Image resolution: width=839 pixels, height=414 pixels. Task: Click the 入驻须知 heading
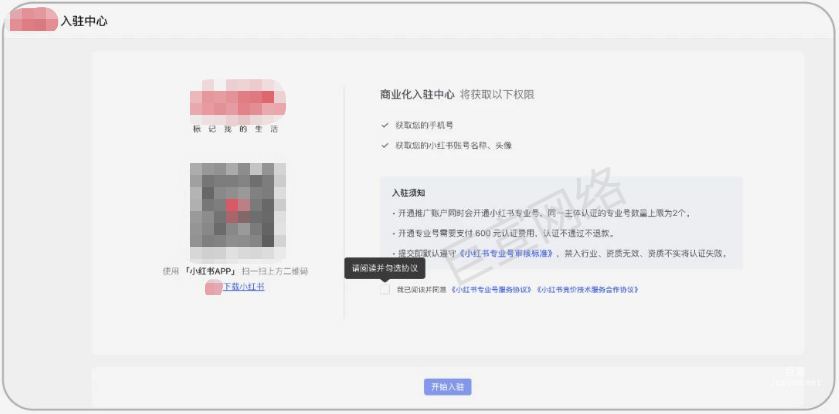click(408, 193)
